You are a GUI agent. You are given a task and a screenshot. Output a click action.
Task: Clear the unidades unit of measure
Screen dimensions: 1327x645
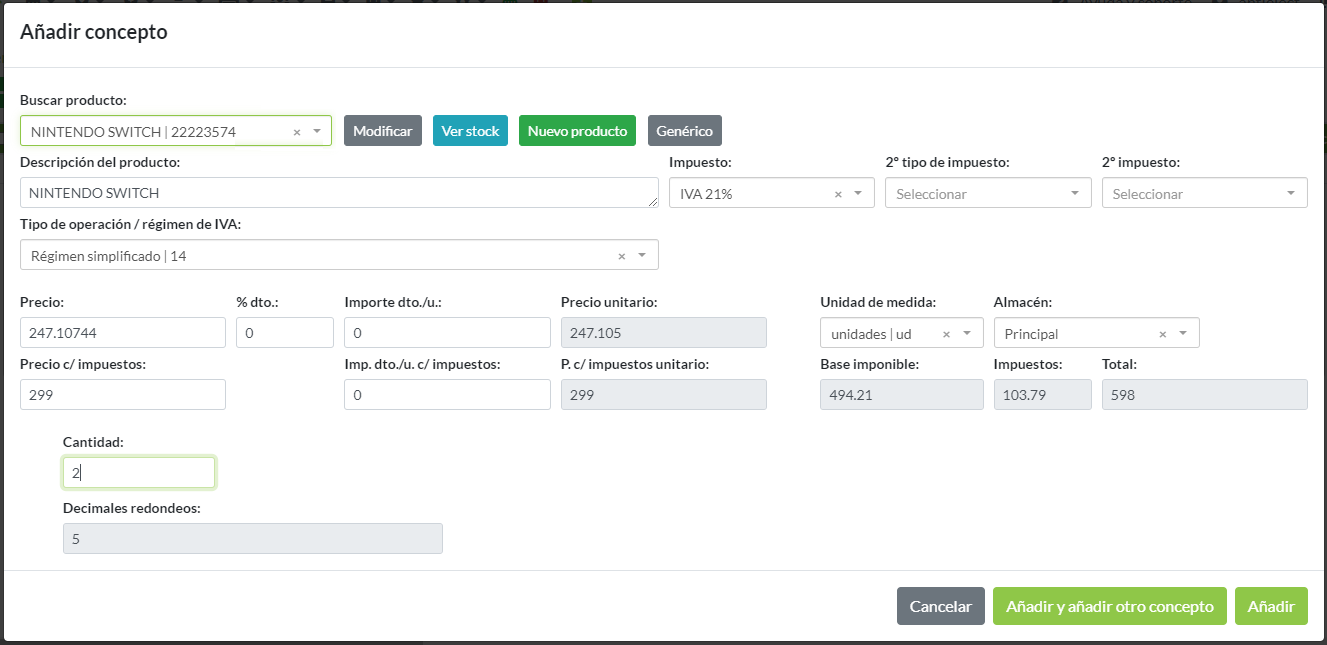pos(946,334)
